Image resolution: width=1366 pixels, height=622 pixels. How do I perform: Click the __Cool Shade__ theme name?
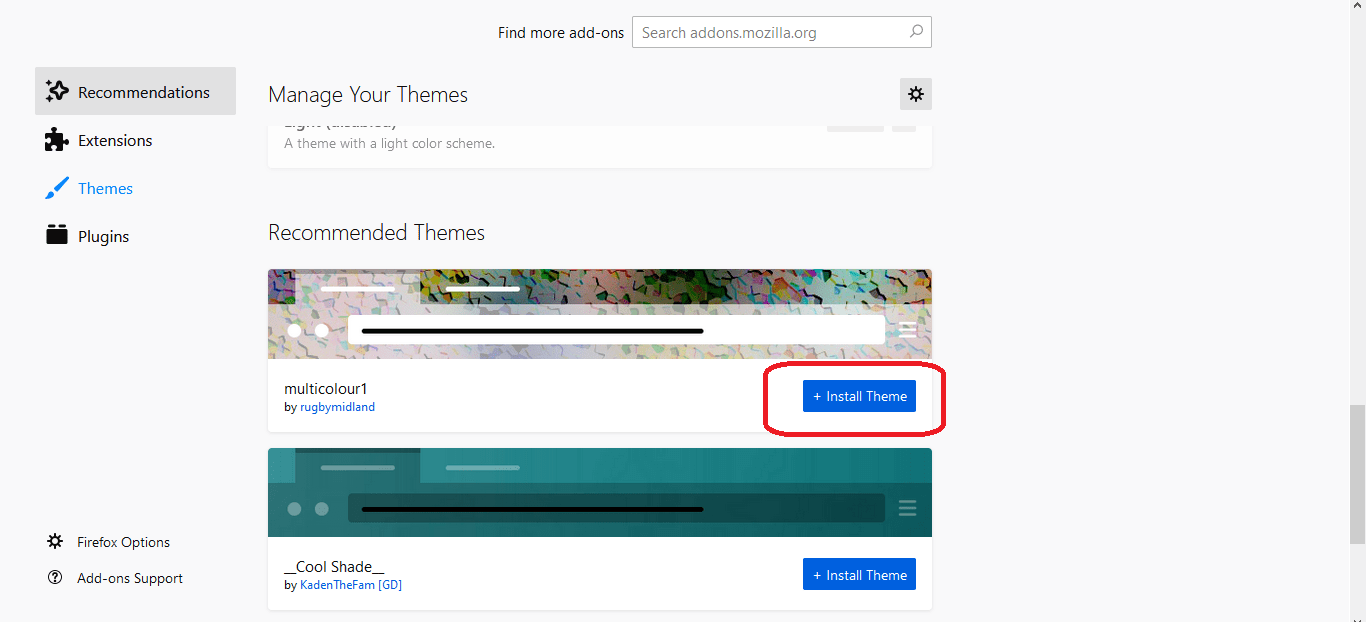click(334, 566)
